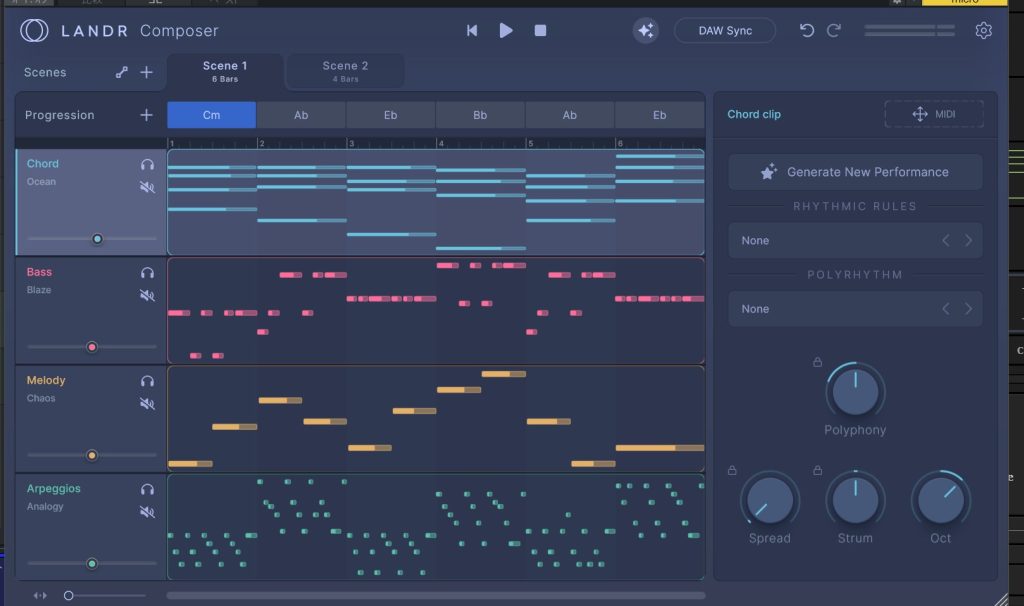
Task: Click the AI sparkle generate icon
Action: pyautogui.click(x=646, y=31)
